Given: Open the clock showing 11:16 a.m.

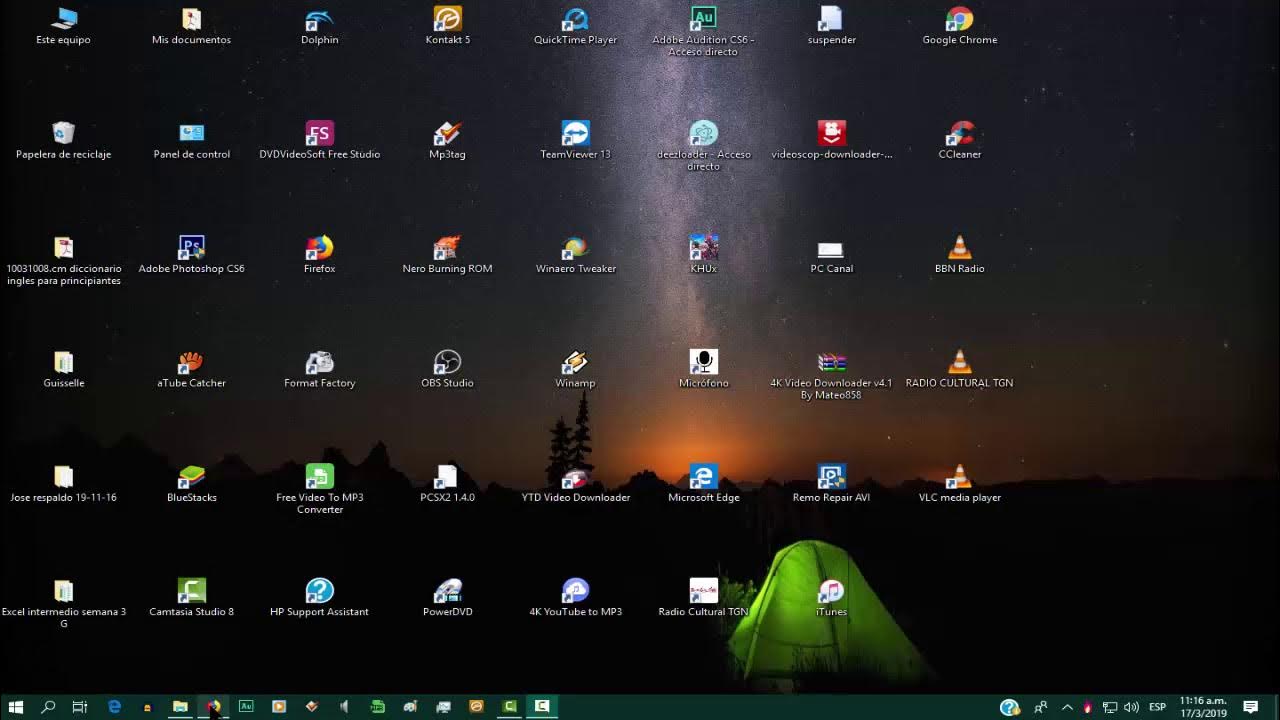Looking at the screenshot, I should pyautogui.click(x=1203, y=707).
